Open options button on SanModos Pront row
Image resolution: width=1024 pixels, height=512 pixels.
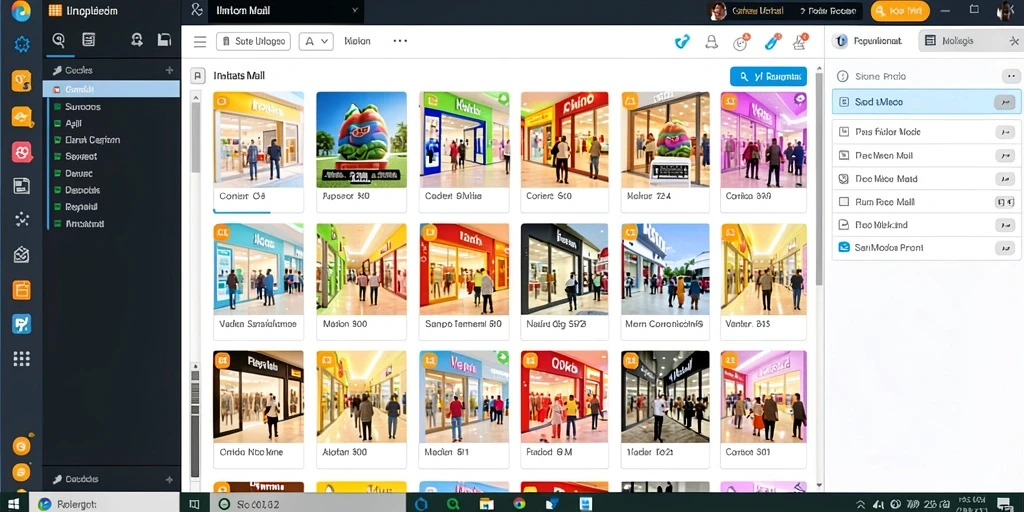point(1004,248)
